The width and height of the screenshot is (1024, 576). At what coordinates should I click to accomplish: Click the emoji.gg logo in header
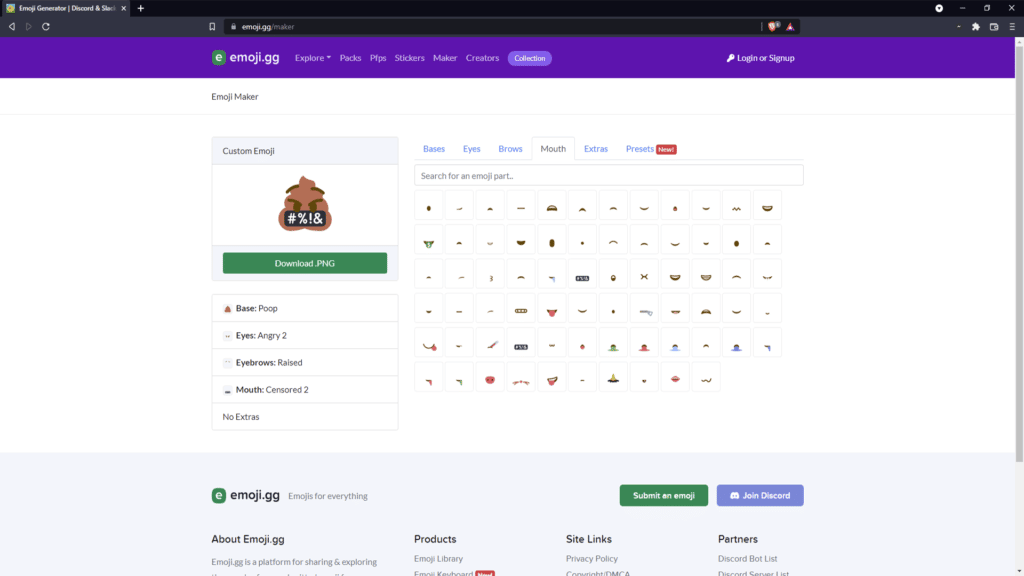(246, 57)
